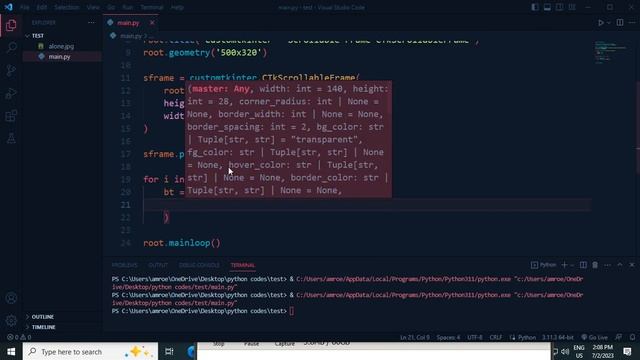Open errors and warnings status item
The image size is (640, 360).
click(x=19, y=337)
